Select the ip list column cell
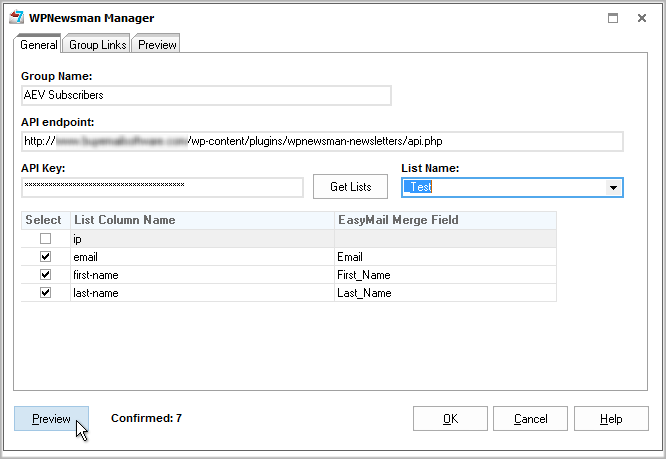This screenshot has width=666, height=459. [x=202, y=239]
